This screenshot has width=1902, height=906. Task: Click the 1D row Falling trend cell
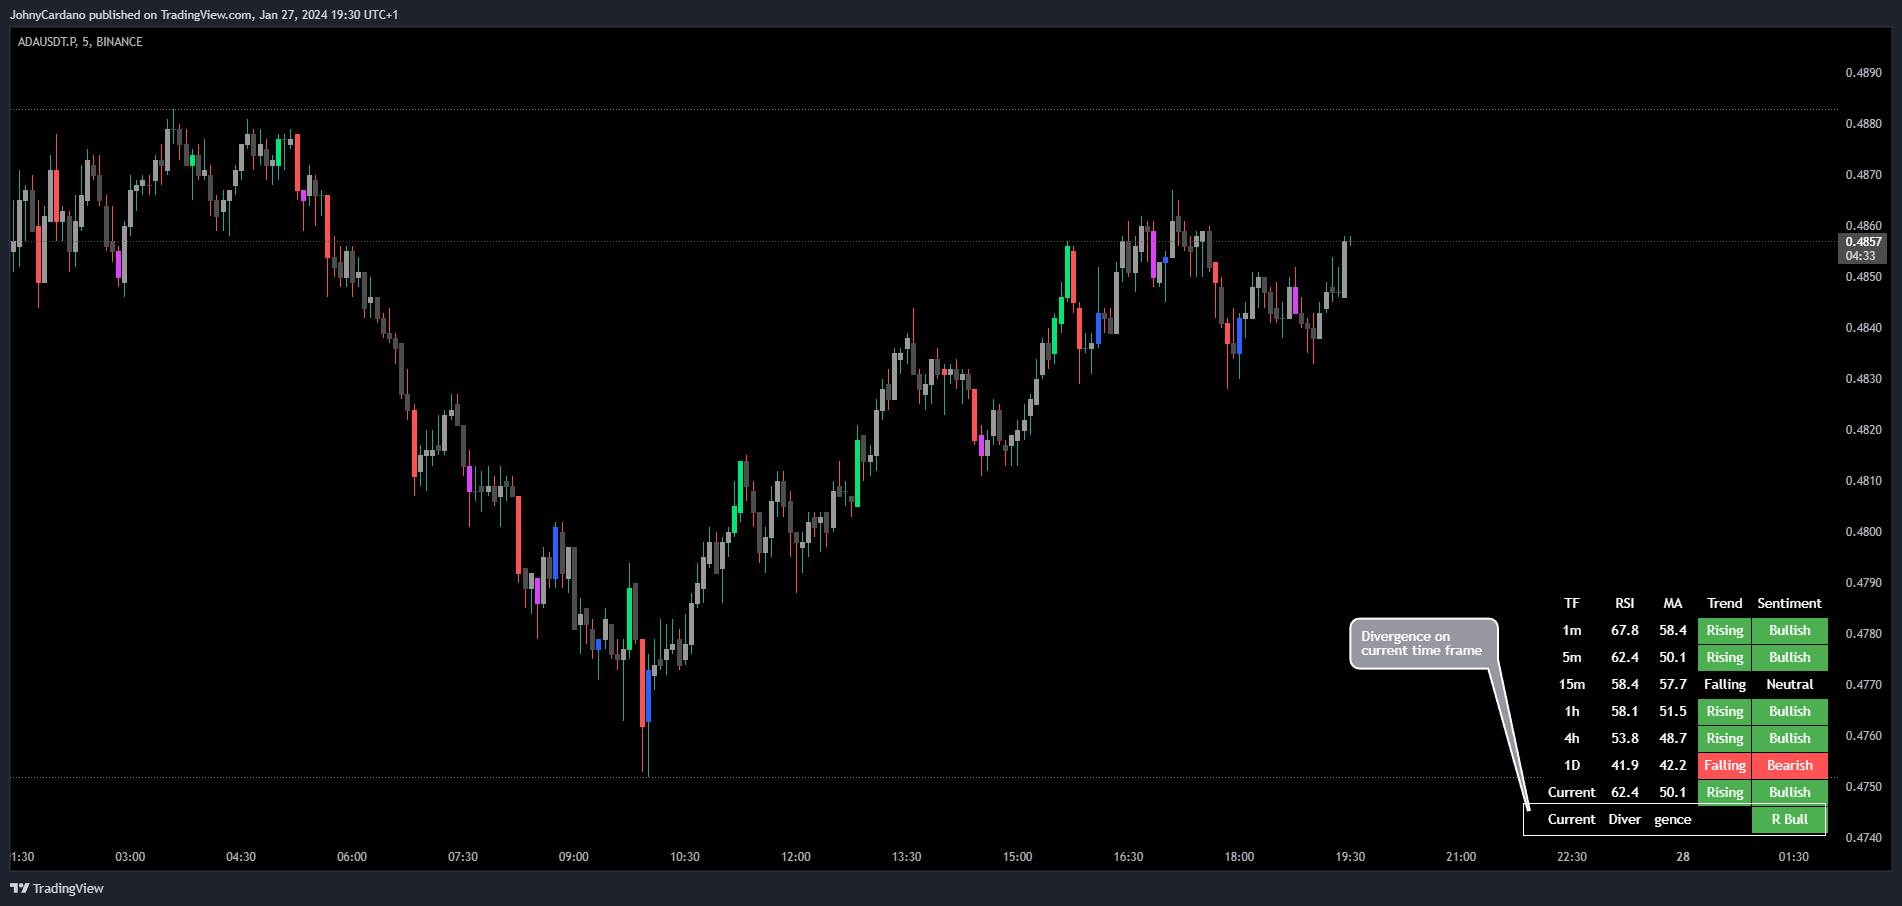[1724, 765]
